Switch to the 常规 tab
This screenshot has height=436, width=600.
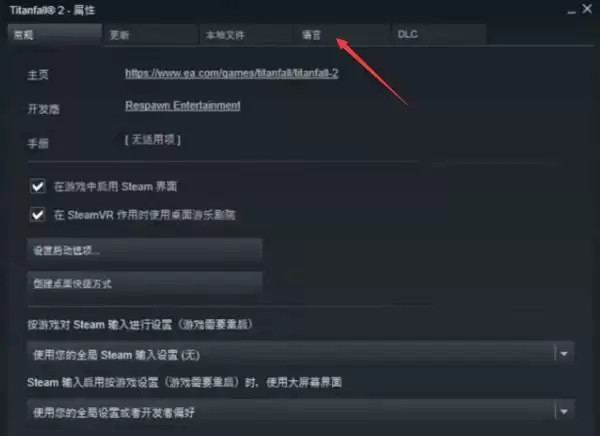[x=55, y=35]
